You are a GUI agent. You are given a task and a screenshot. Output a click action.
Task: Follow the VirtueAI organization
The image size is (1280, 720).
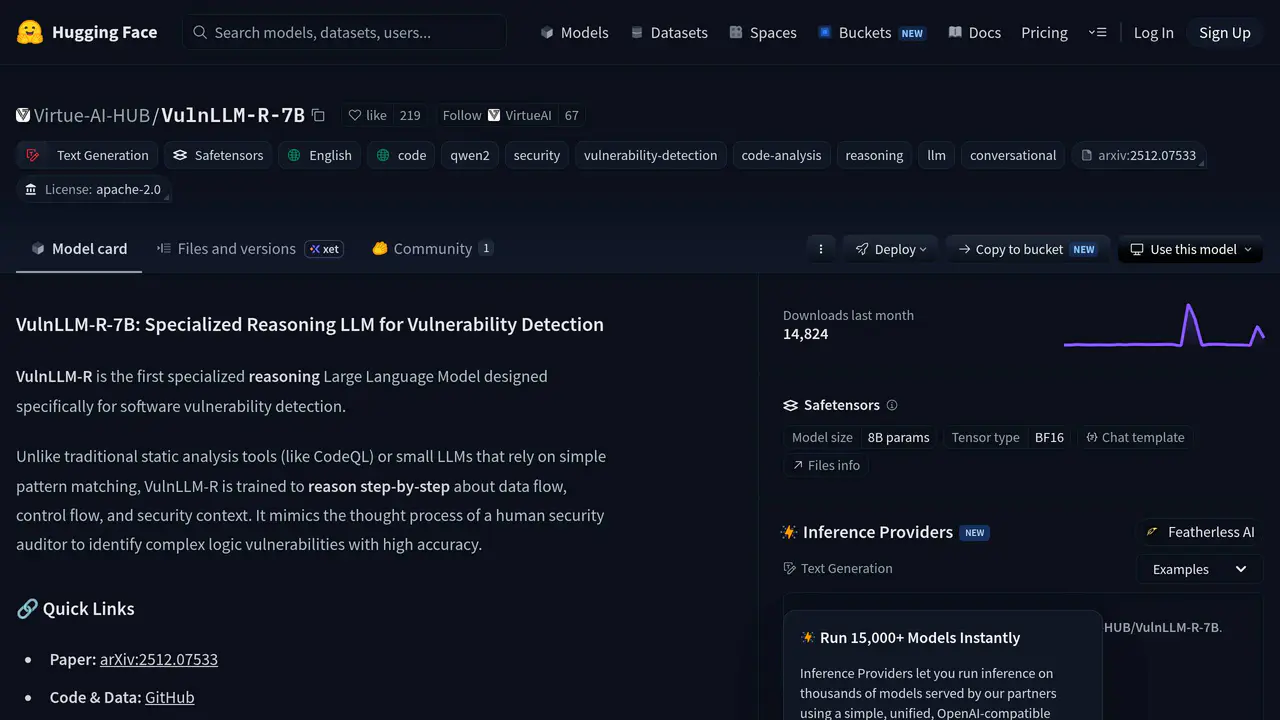pyautogui.click(x=497, y=115)
